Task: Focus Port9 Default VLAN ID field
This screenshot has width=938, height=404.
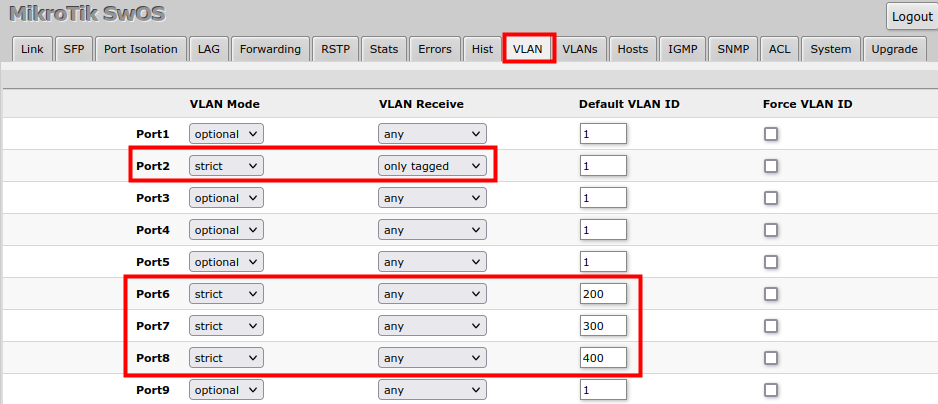Action: [603, 390]
